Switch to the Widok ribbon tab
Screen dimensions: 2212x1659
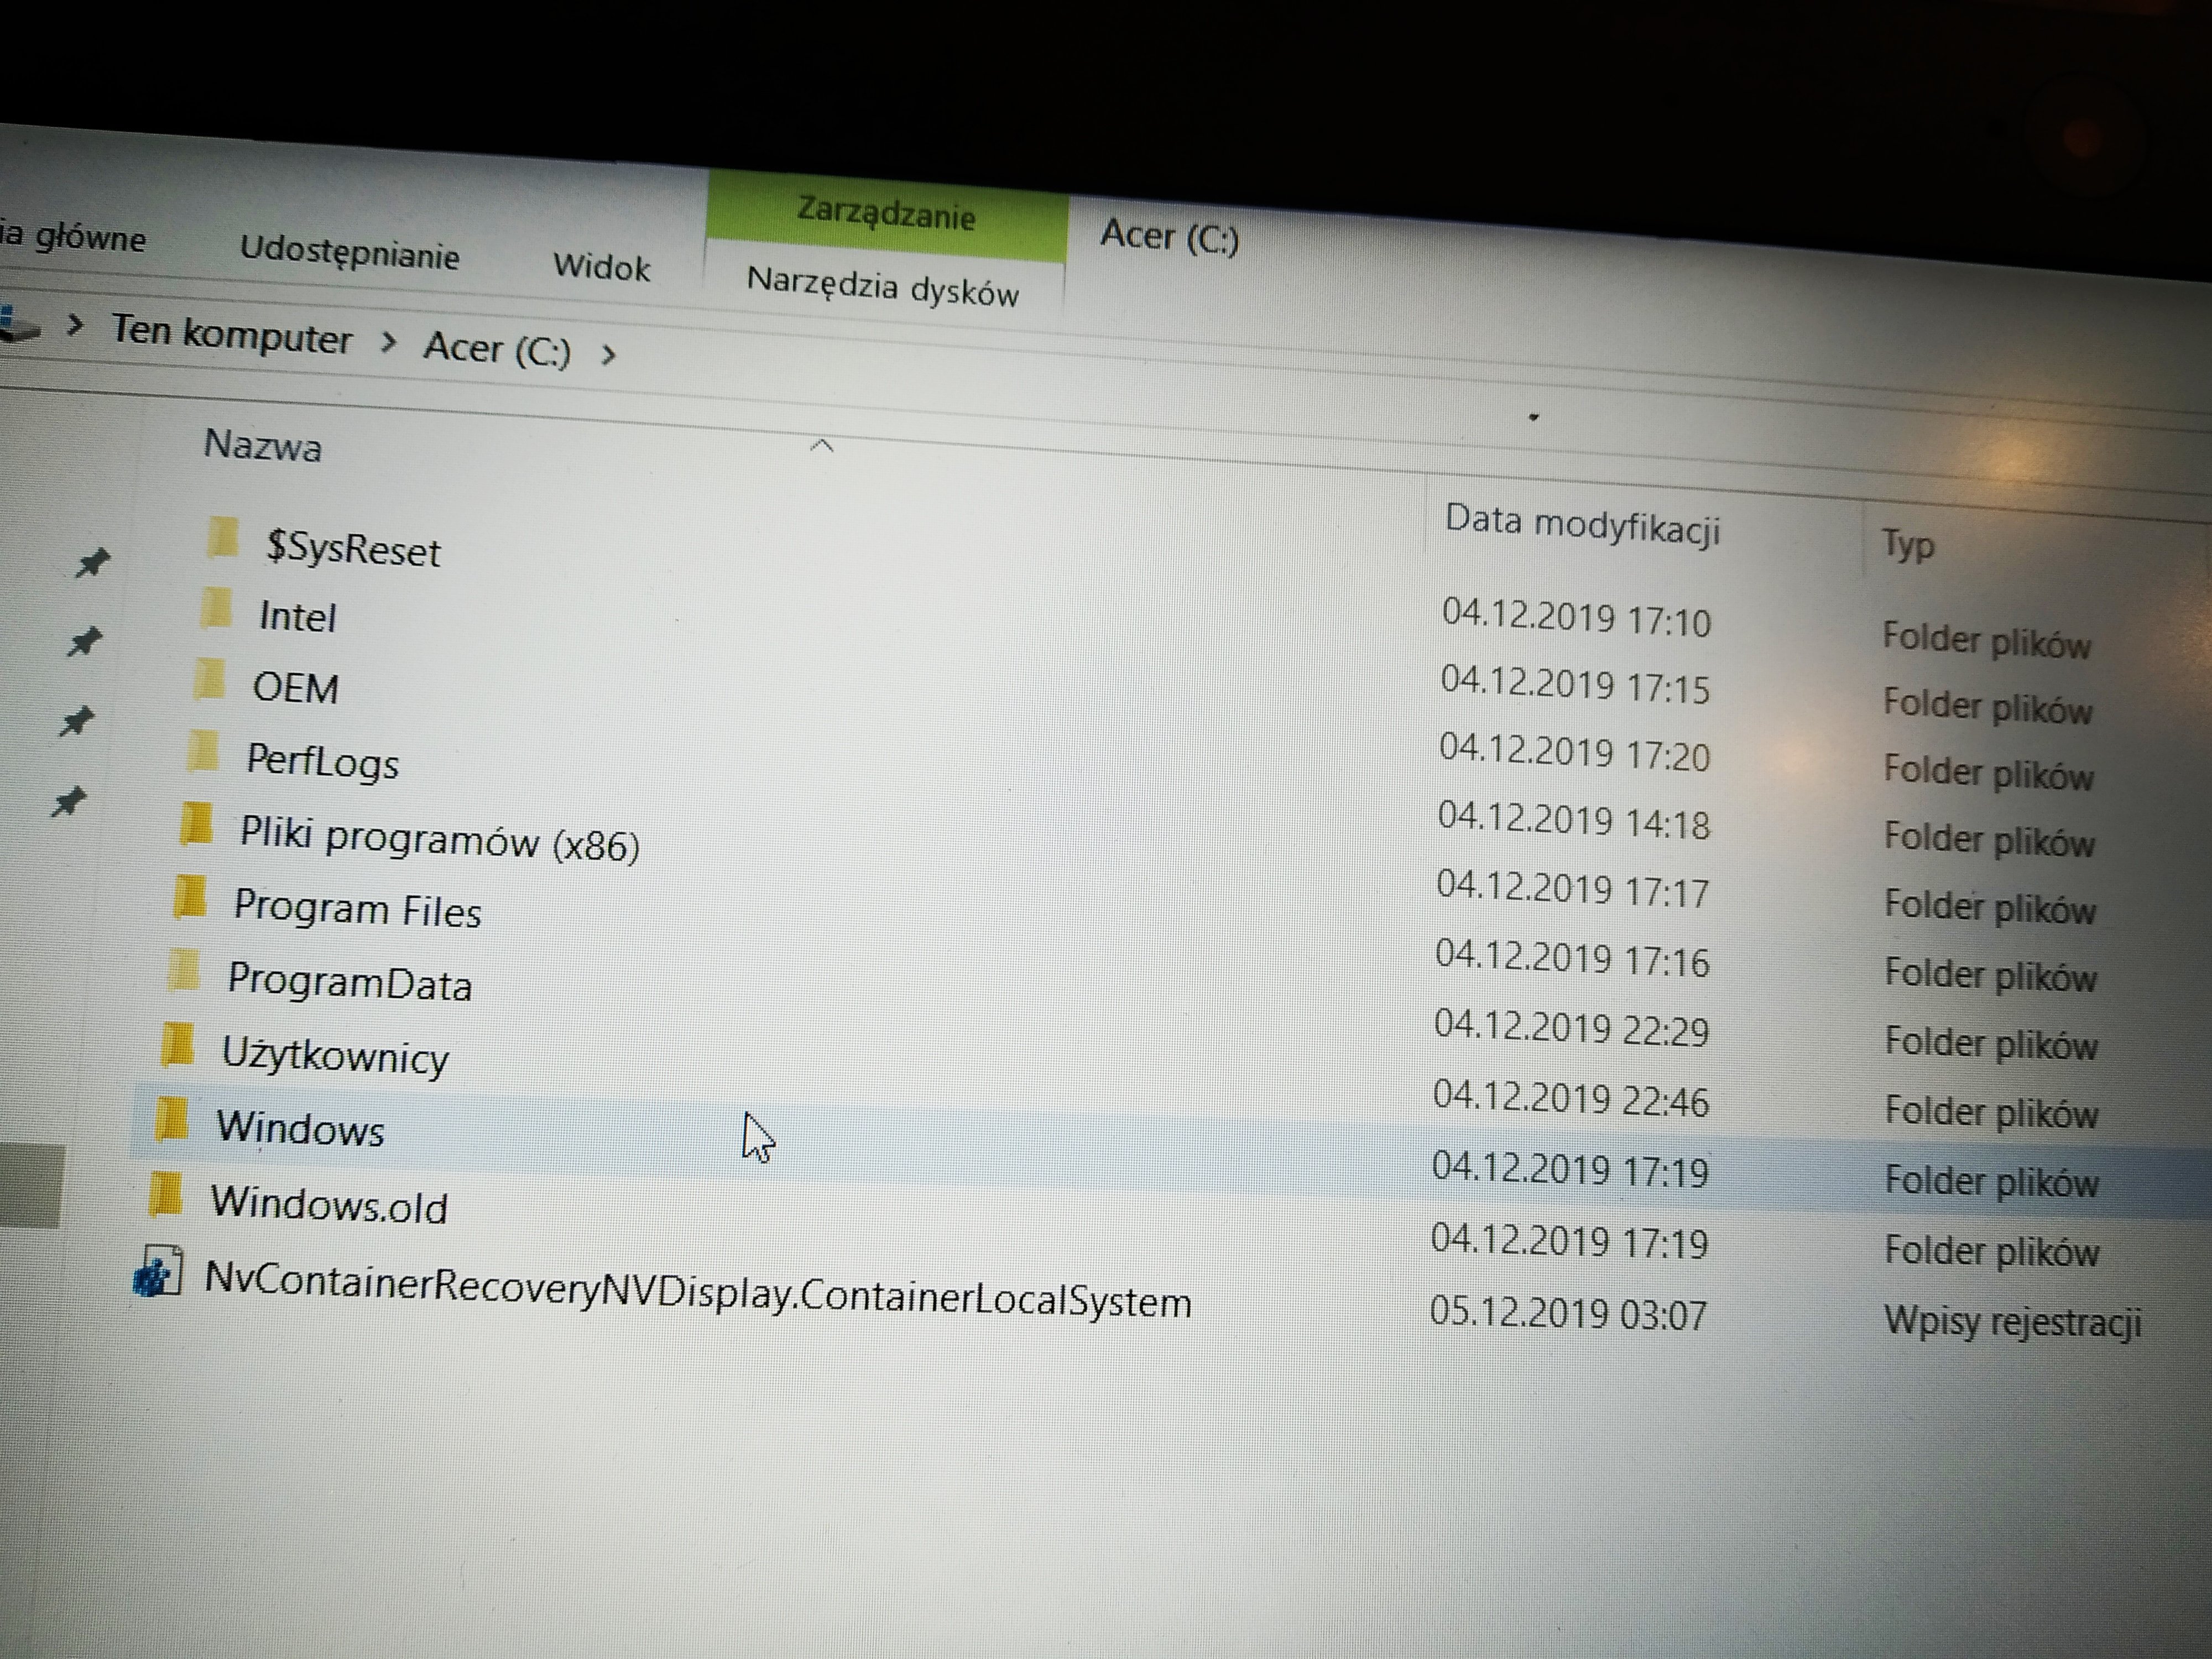click(x=601, y=266)
